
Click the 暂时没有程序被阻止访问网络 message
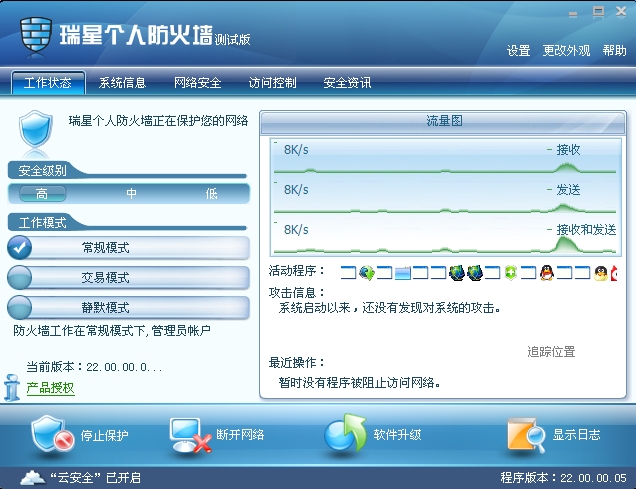click(x=359, y=382)
